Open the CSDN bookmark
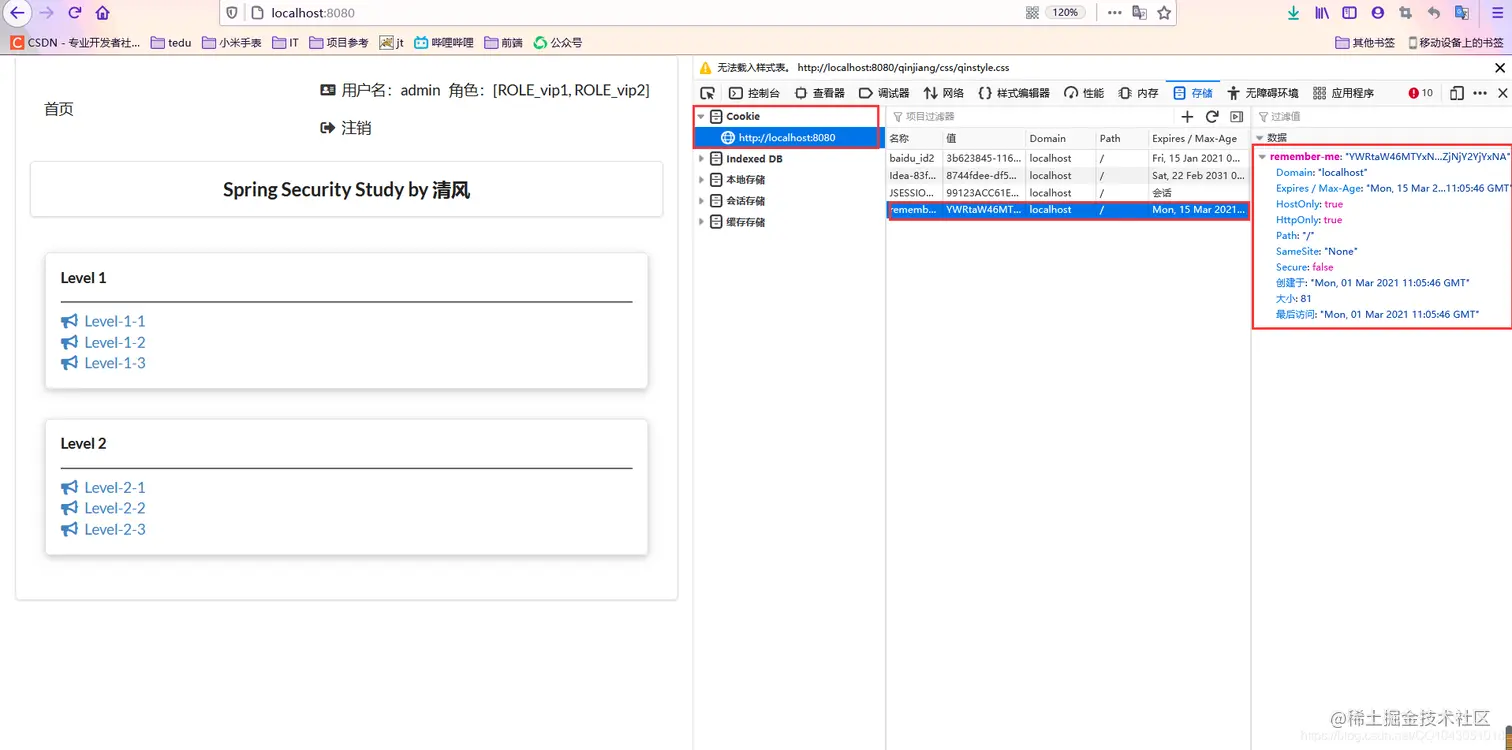The height and width of the screenshot is (750, 1512). click(x=76, y=43)
